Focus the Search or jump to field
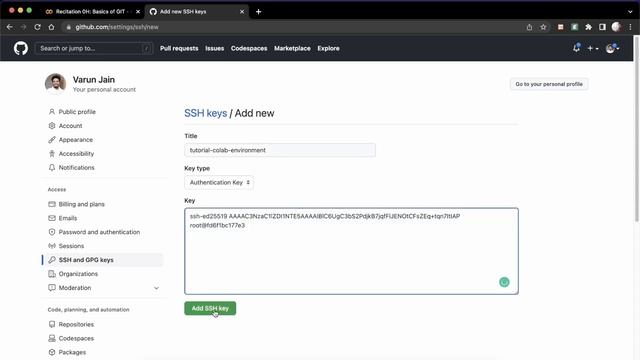The width and height of the screenshot is (640, 360). tap(94, 48)
